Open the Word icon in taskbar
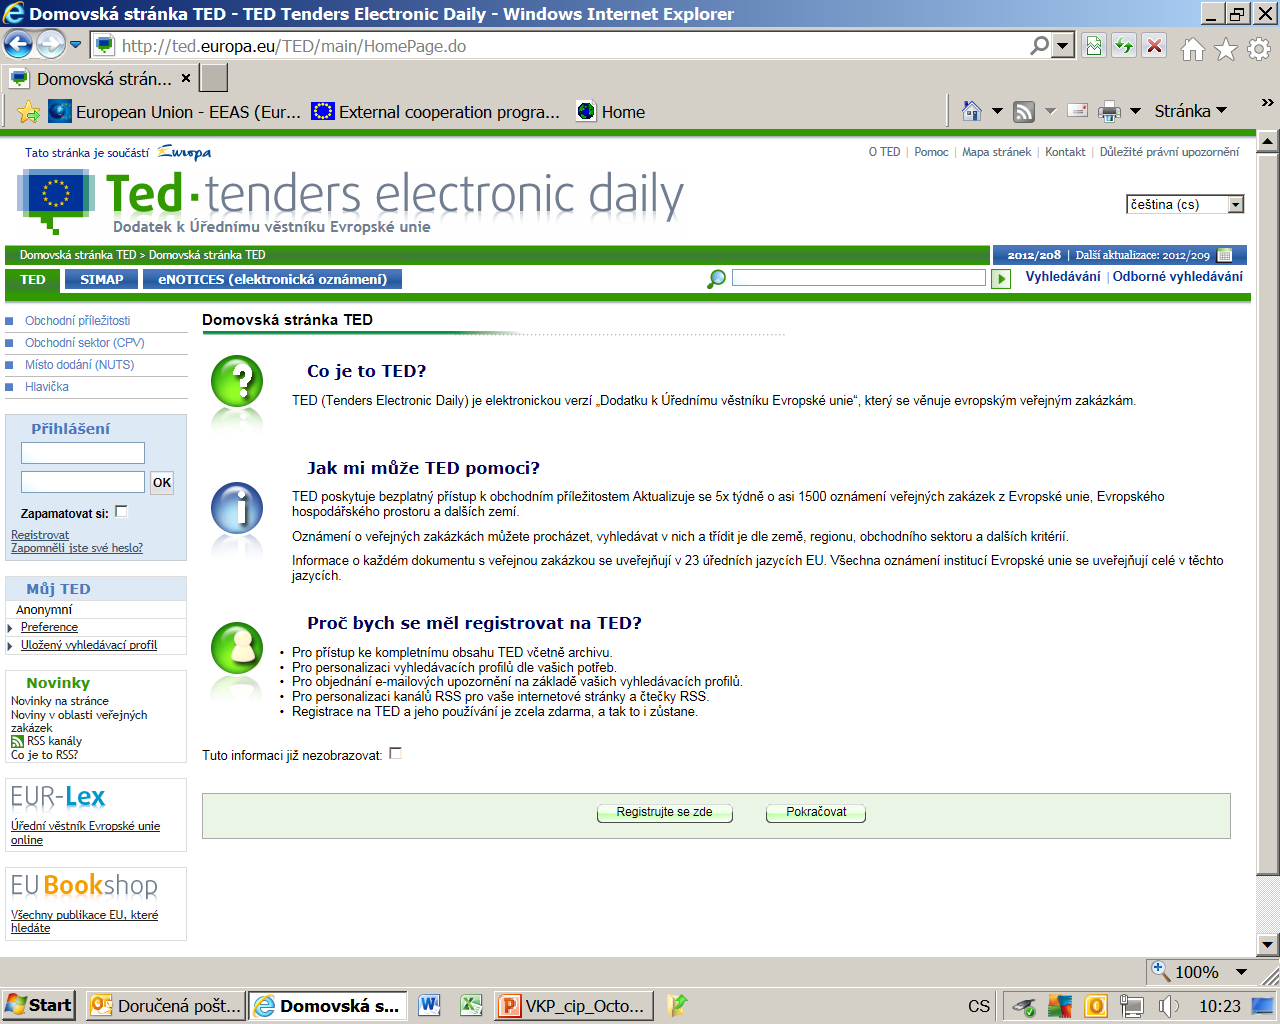The height and width of the screenshot is (1024, 1280). pyautogui.click(x=430, y=1006)
